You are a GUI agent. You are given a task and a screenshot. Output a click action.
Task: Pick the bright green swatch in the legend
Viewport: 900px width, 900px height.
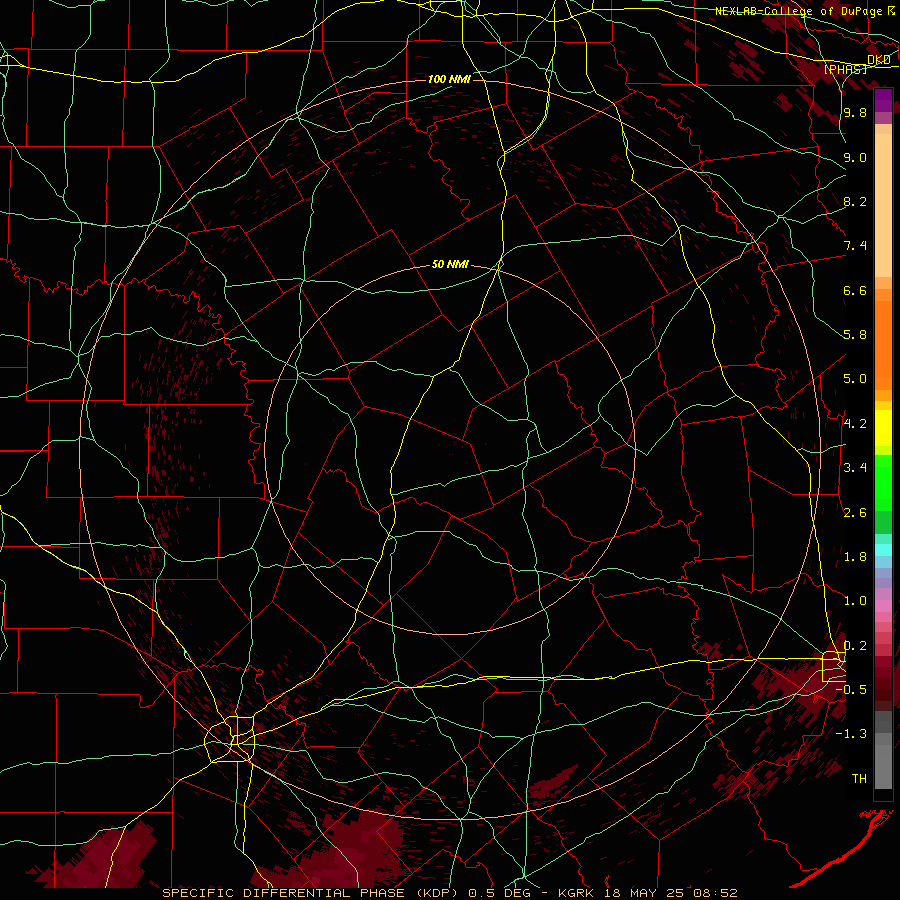[x=883, y=482]
